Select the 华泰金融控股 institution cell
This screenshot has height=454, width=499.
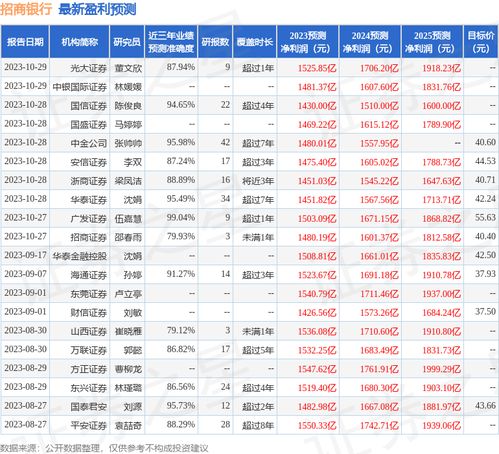pyautogui.click(x=80, y=256)
